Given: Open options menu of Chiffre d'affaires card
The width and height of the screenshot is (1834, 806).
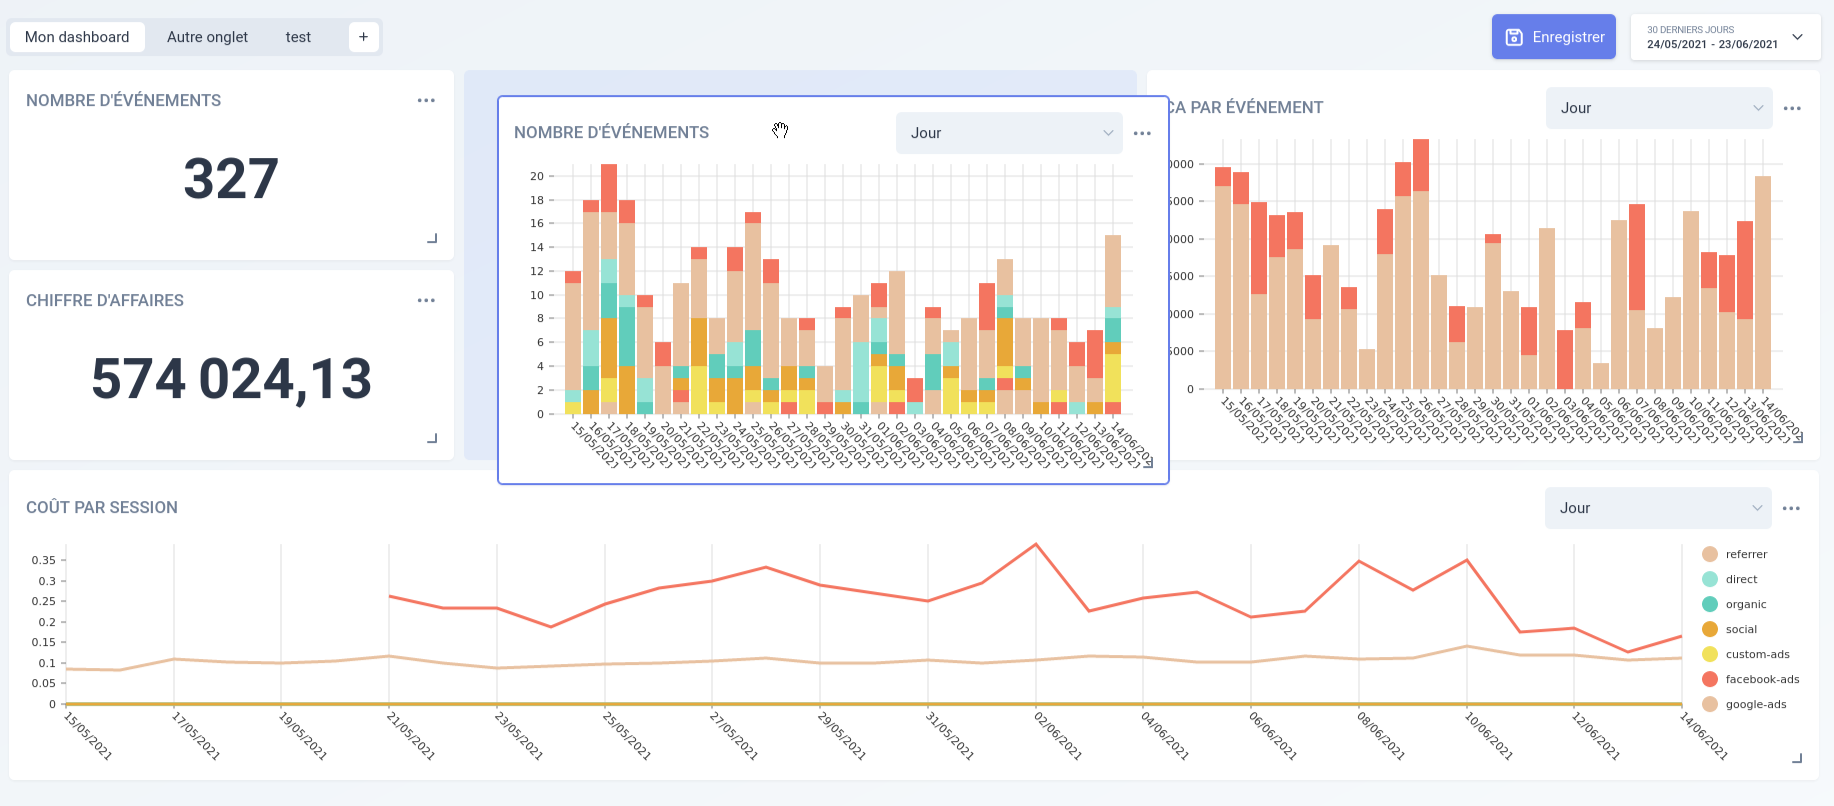Looking at the screenshot, I should pyautogui.click(x=426, y=300).
